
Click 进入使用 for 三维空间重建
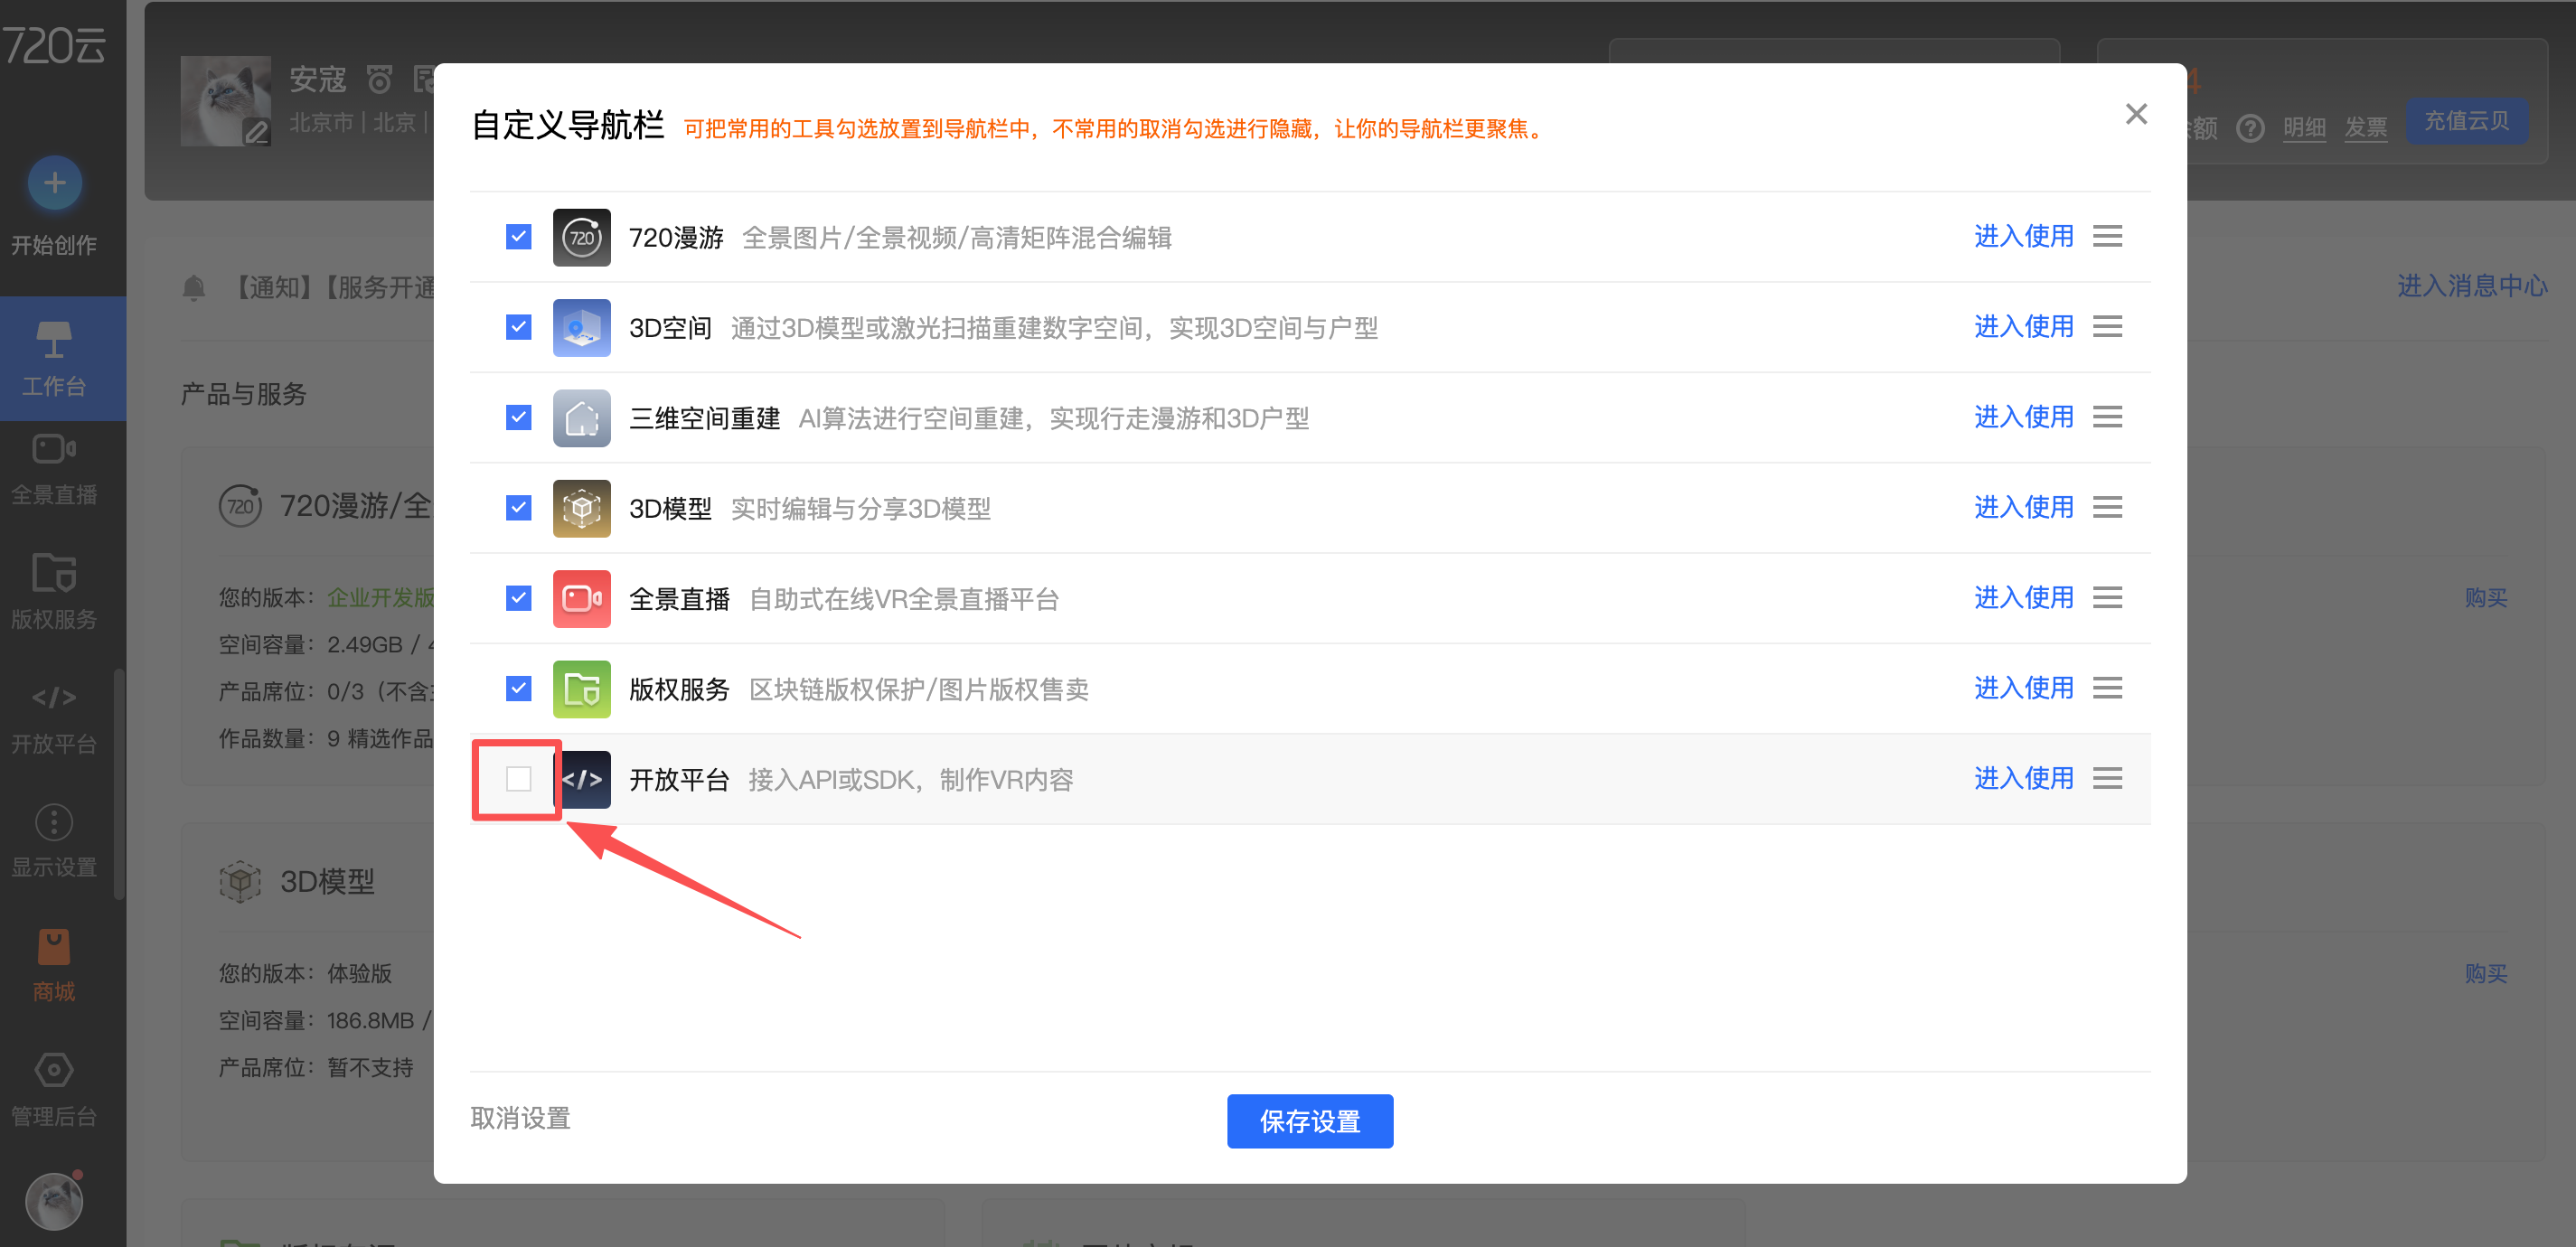[x=2023, y=417]
